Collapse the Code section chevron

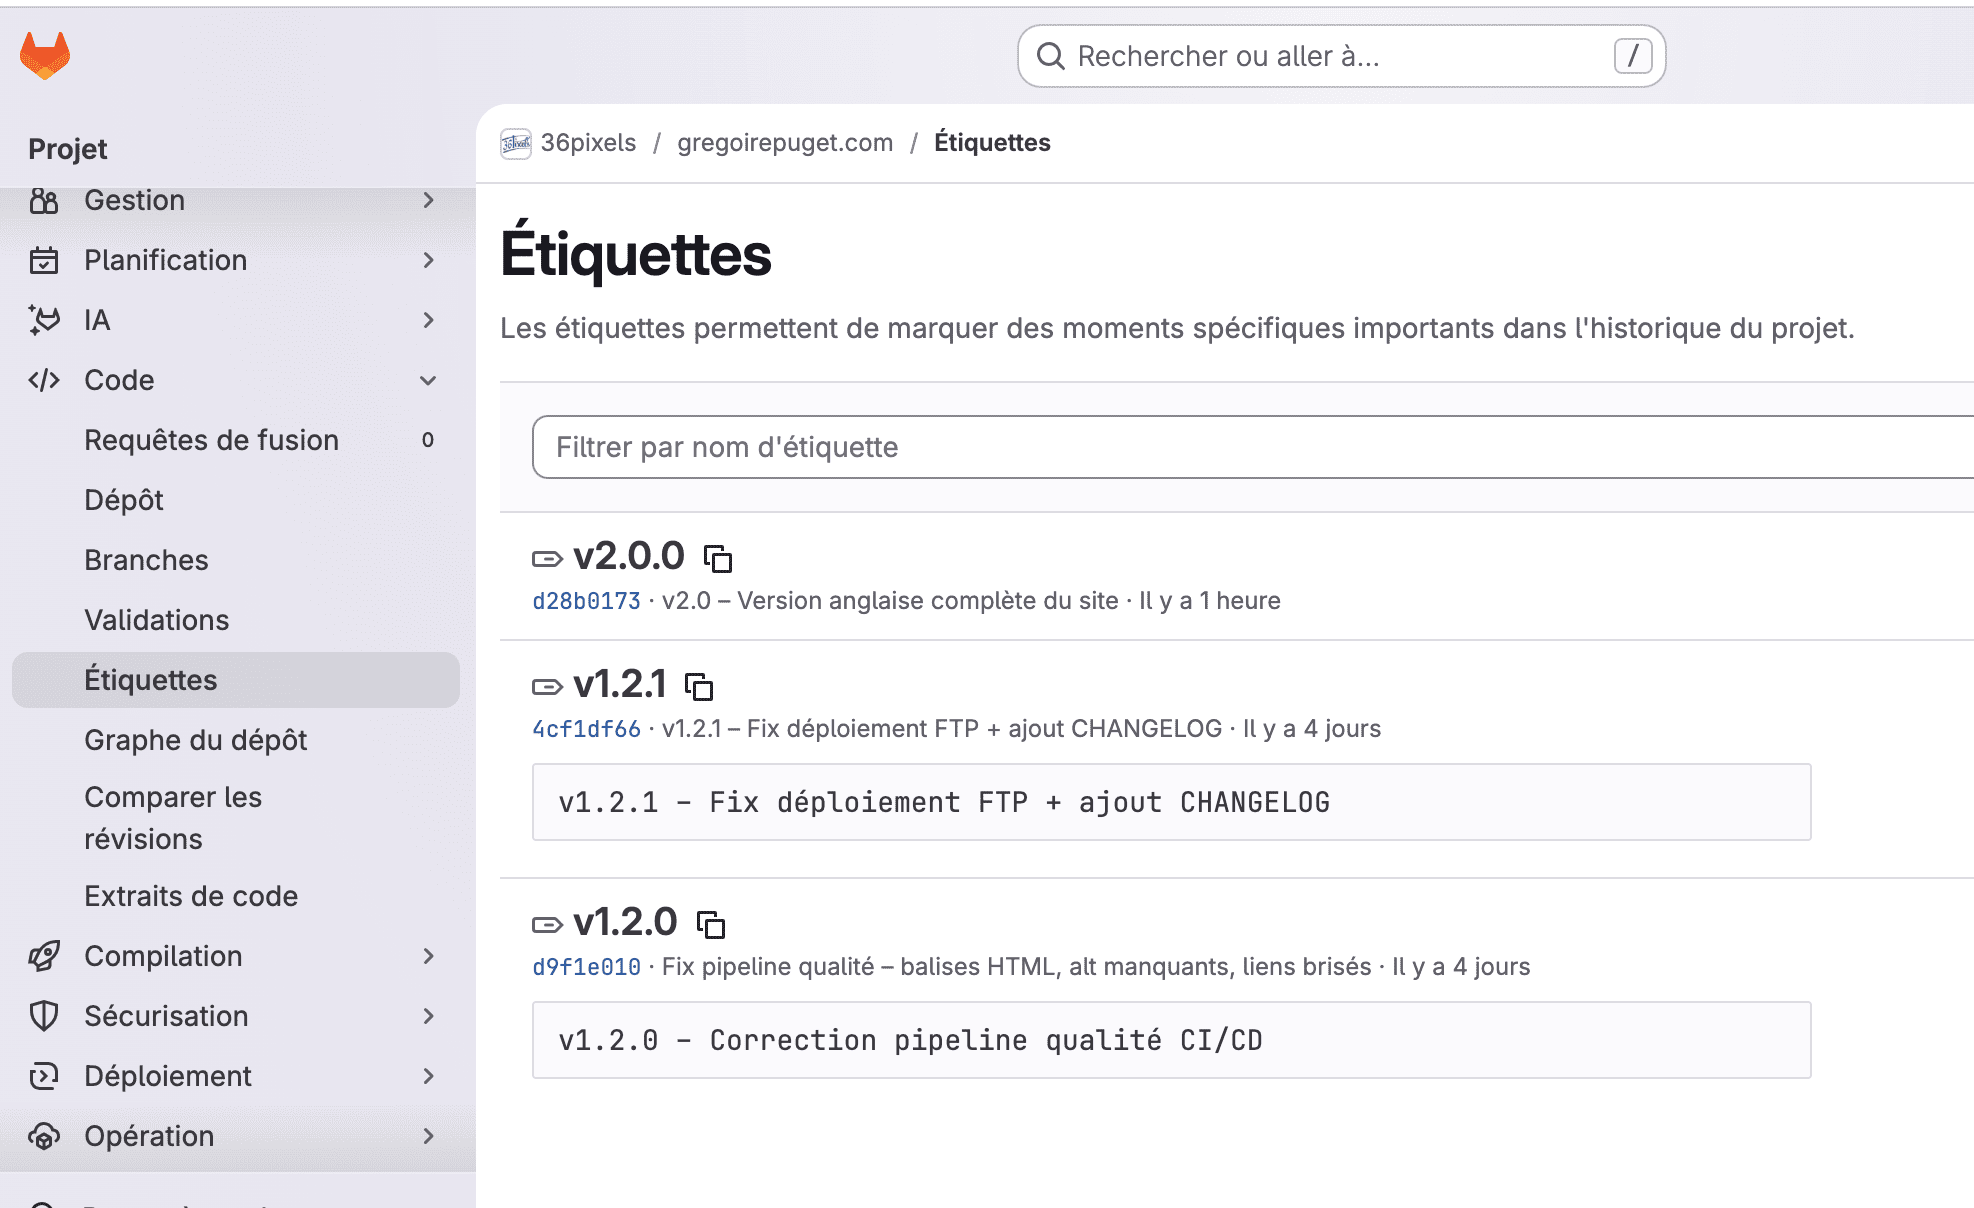[x=429, y=380]
